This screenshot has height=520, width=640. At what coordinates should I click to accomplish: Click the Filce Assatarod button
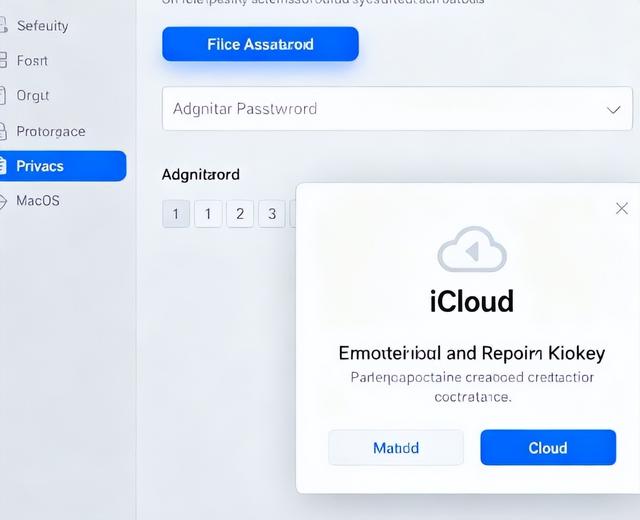tap(260, 44)
